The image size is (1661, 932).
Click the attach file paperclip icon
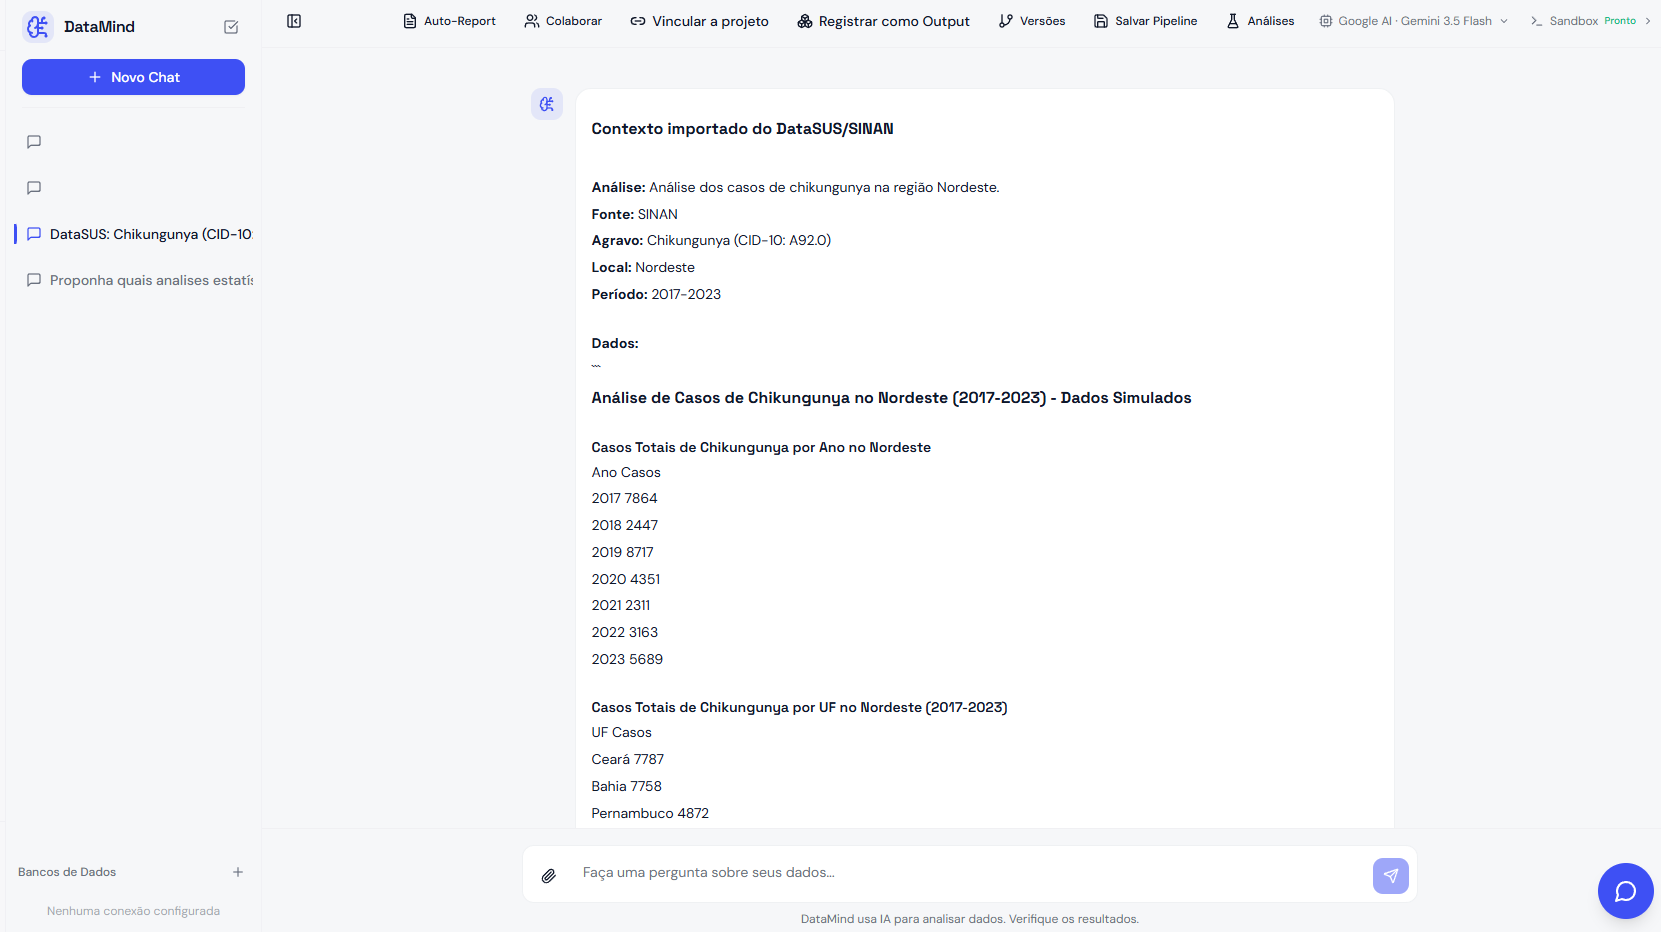(x=549, y=876)
